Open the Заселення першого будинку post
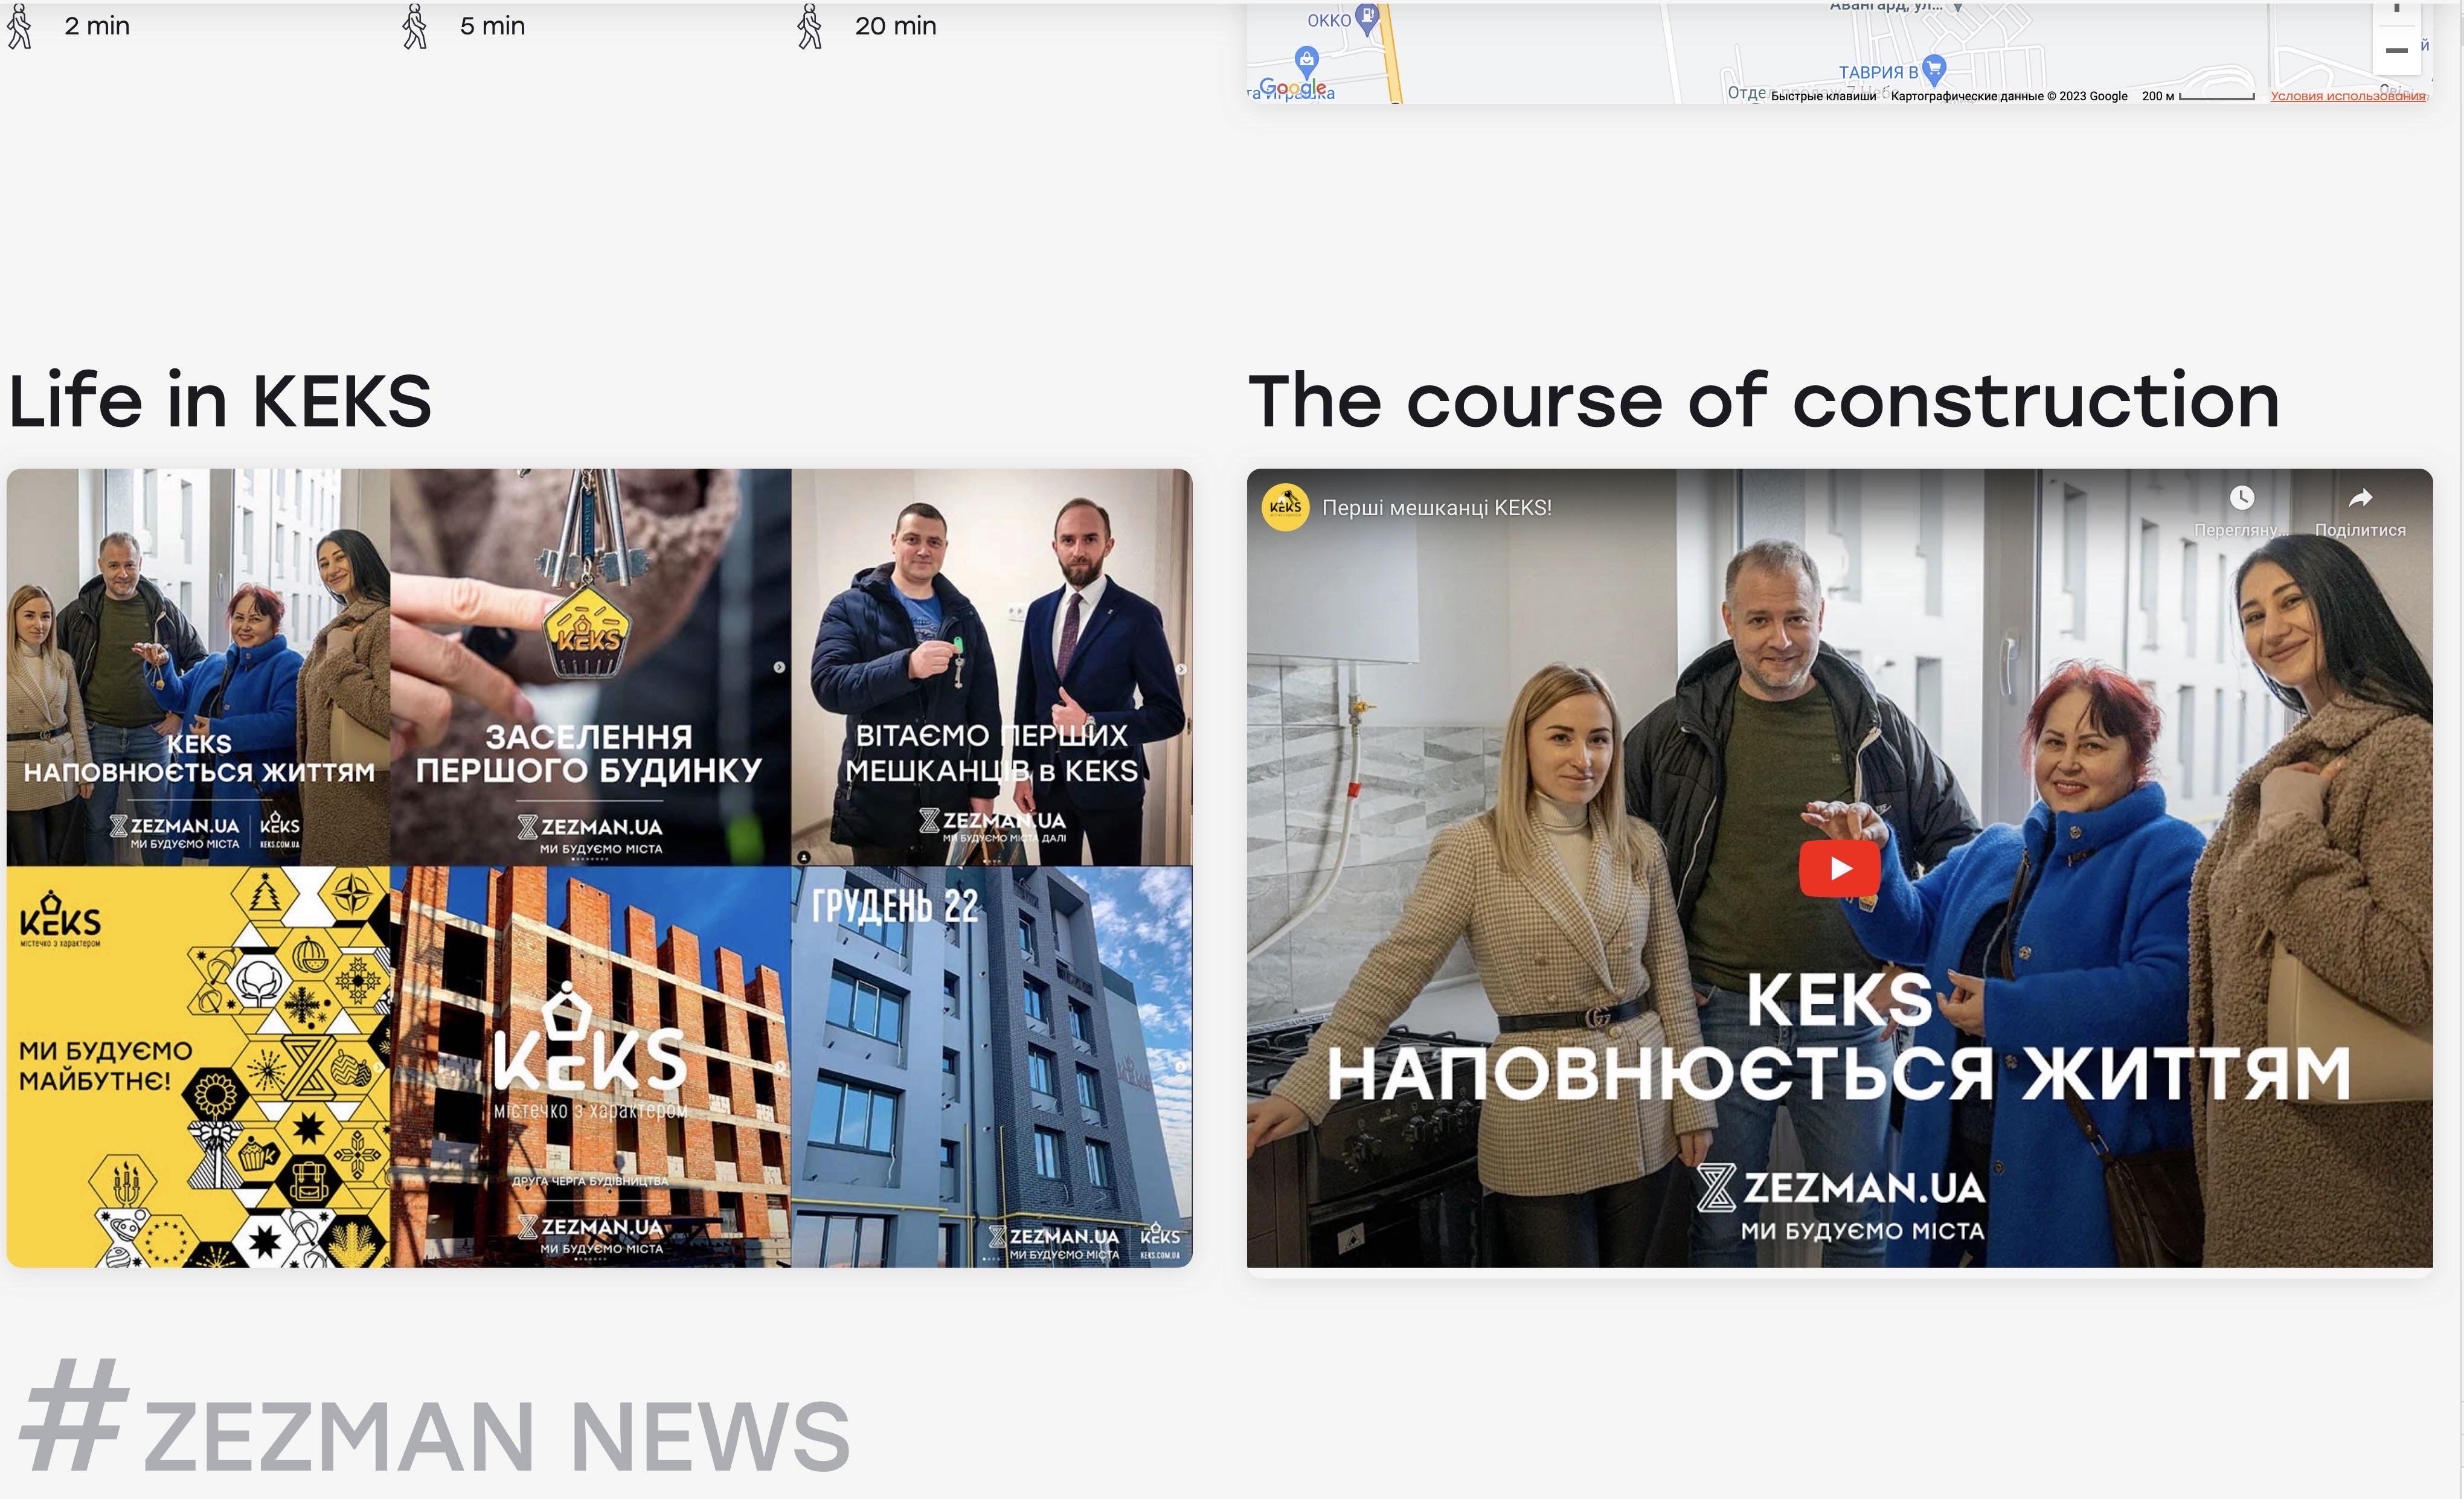The image size is (2464, 1499). [590, 667]
